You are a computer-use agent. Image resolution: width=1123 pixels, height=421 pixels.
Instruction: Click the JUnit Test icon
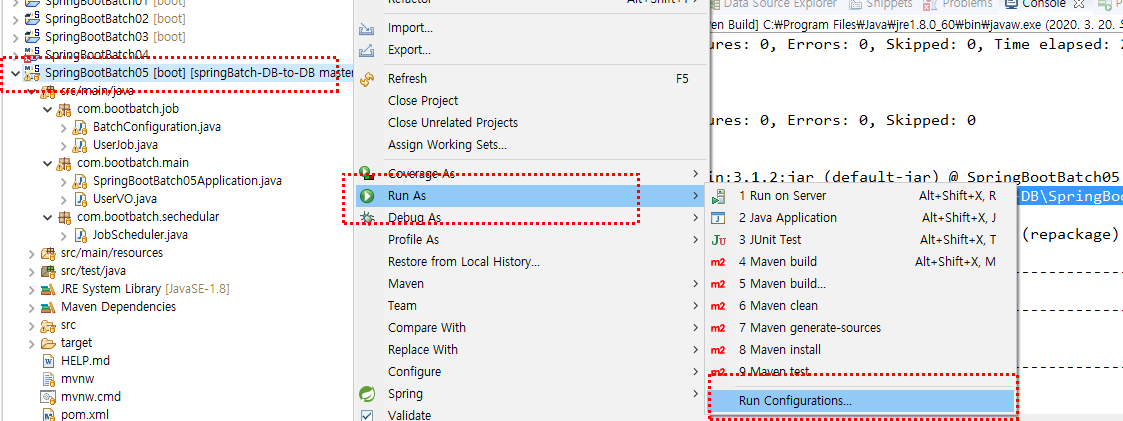click(x=719, y=240)
